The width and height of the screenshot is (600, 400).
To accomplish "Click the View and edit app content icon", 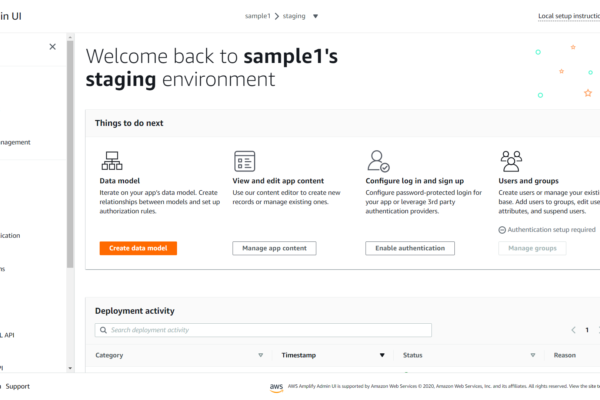I will pyautogui.click(x=243, y=161).
